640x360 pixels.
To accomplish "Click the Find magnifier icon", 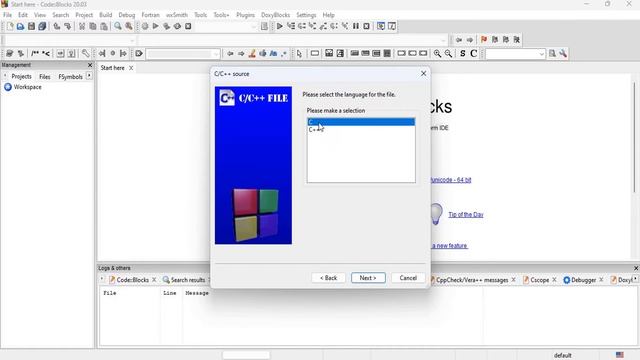I will 118,26.
